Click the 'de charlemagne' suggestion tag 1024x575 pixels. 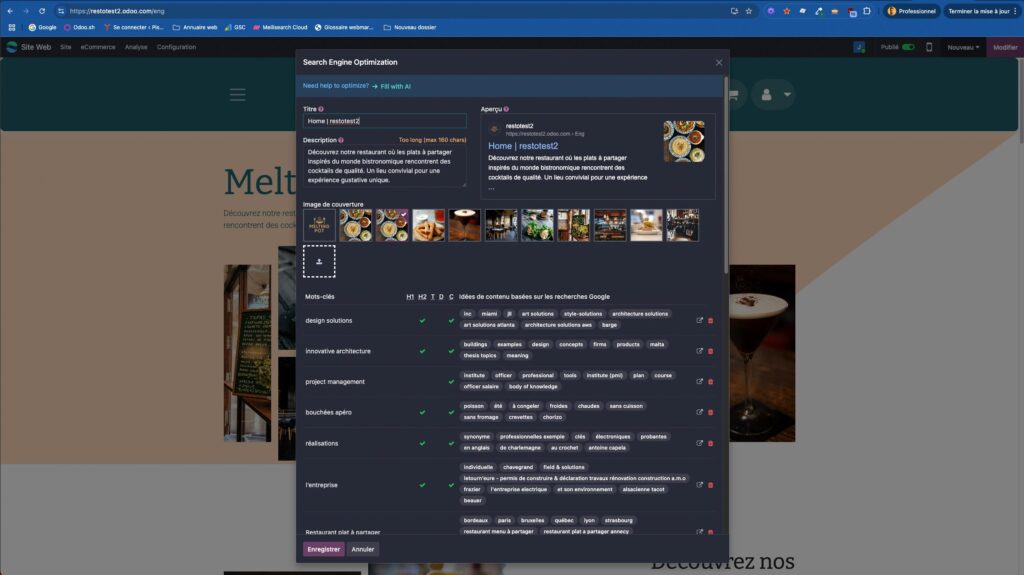point(520,448)
